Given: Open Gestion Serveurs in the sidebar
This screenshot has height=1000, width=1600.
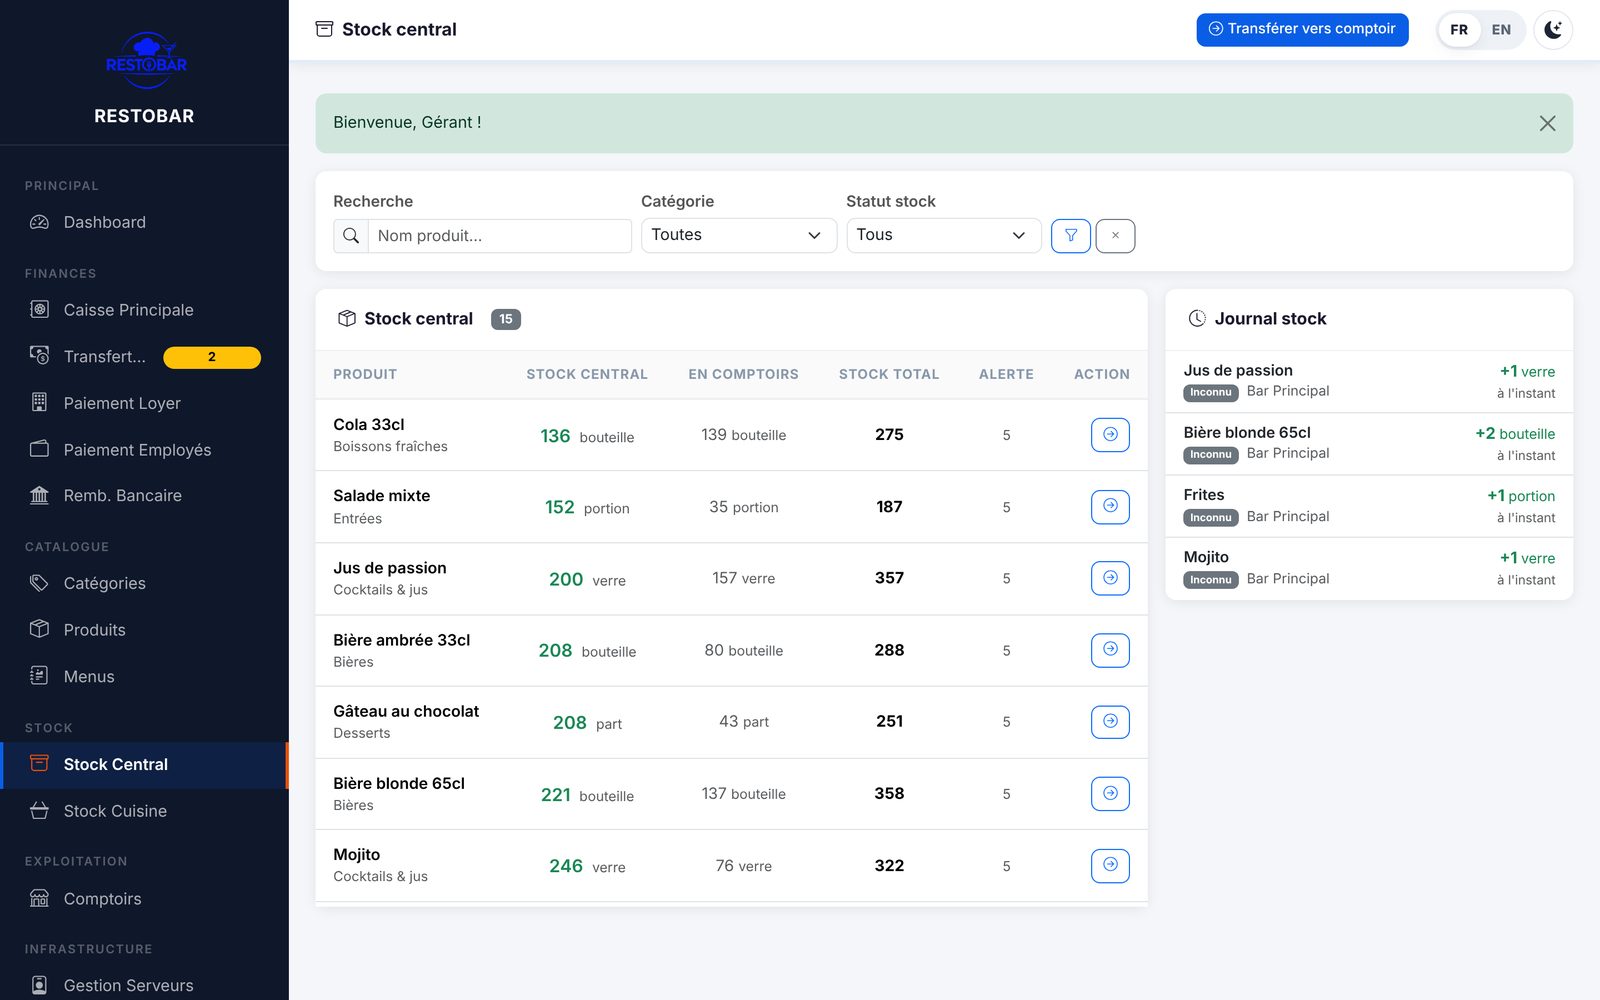Looking at the screenshot, I should (144, 986).
